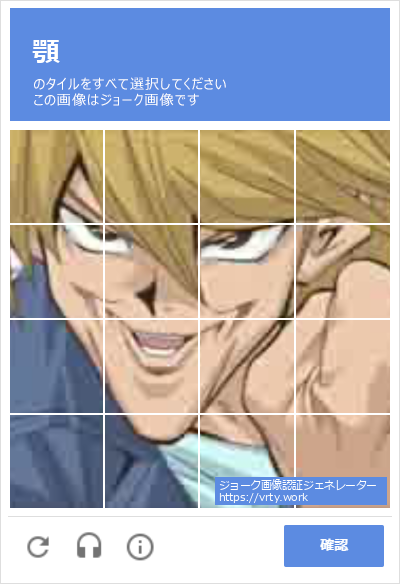This screenshot has height=584, width=400.
Task: Select the tile with the left eye and blue jacket
Action: click(56, 272)
